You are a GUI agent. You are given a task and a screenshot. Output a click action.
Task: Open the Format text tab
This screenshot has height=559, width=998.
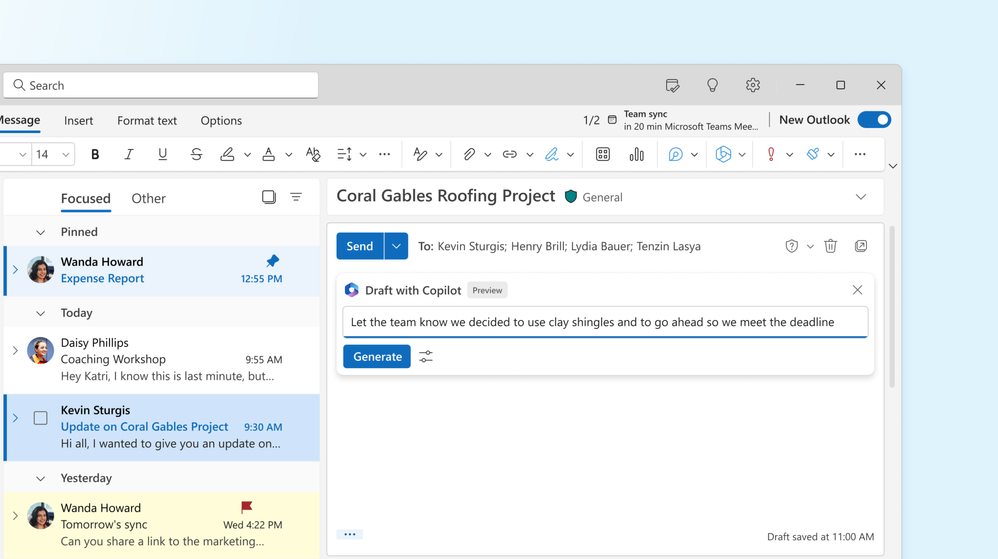[147, 120]
